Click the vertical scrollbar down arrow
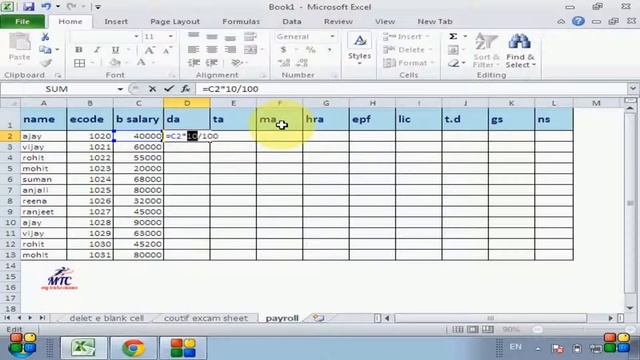The image size is (640, 360). [x=630, y=308]
